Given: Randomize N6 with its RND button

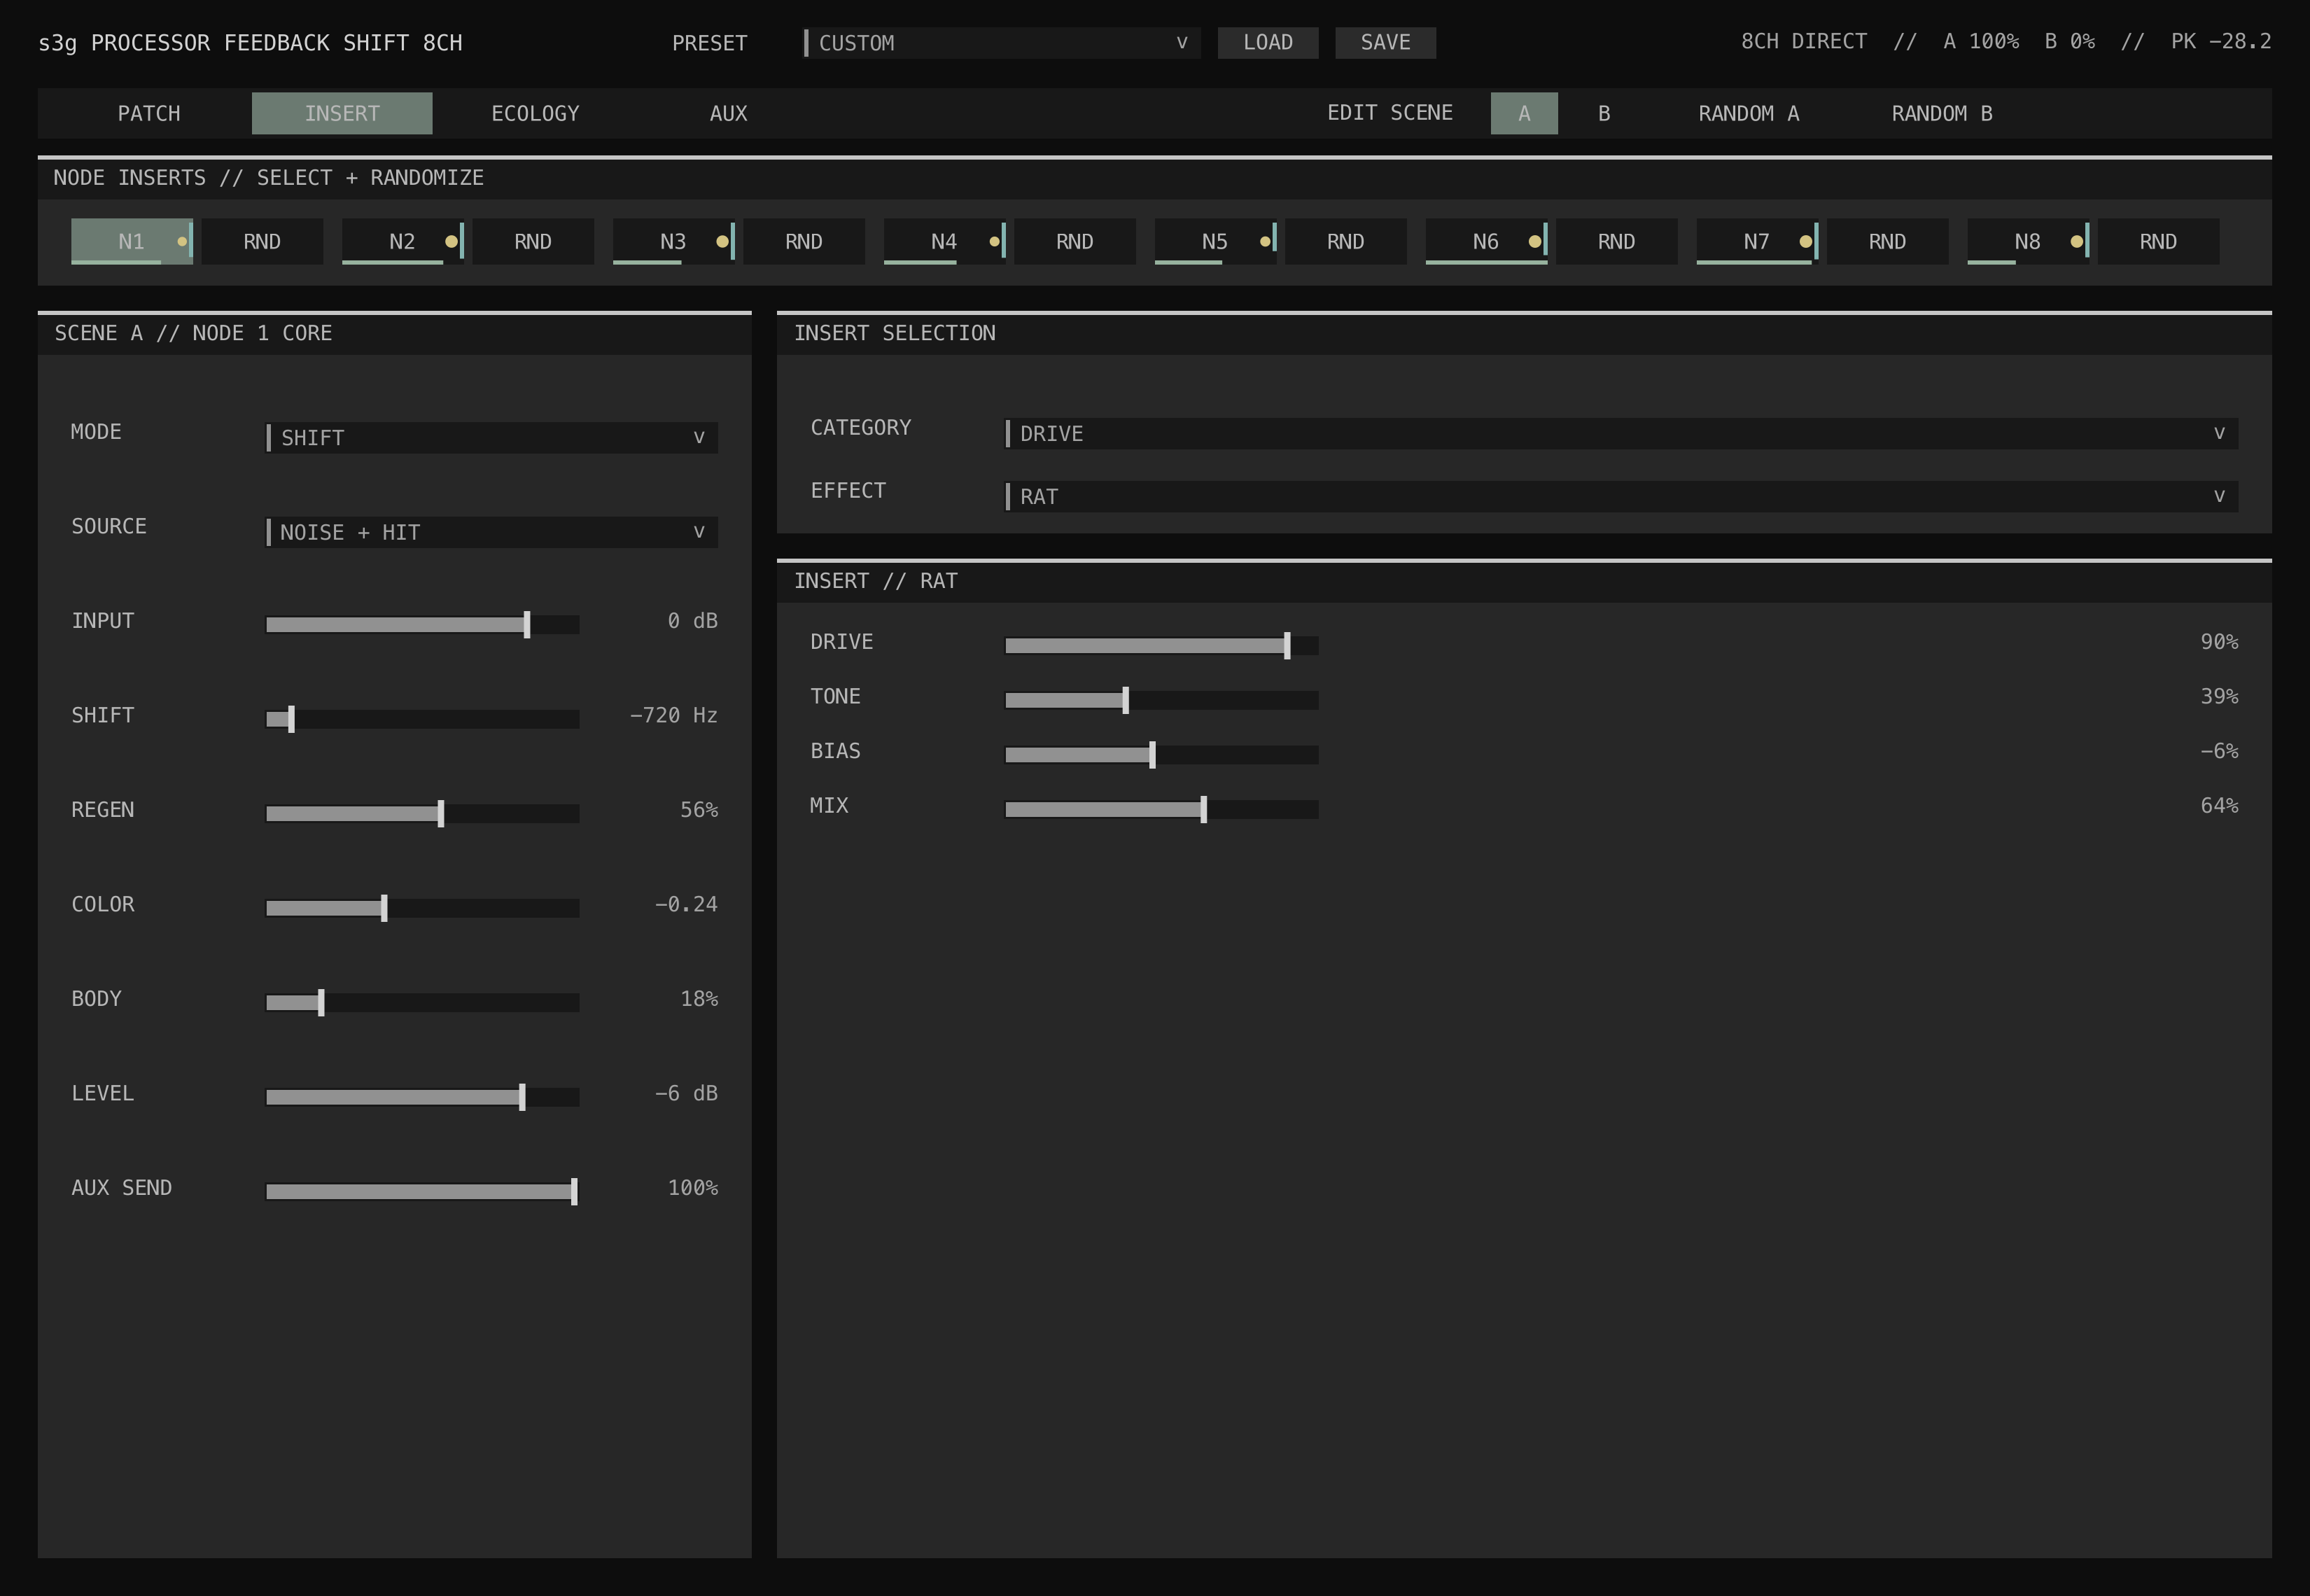Looking at the screenshot, I should [x=1617, y=241].
